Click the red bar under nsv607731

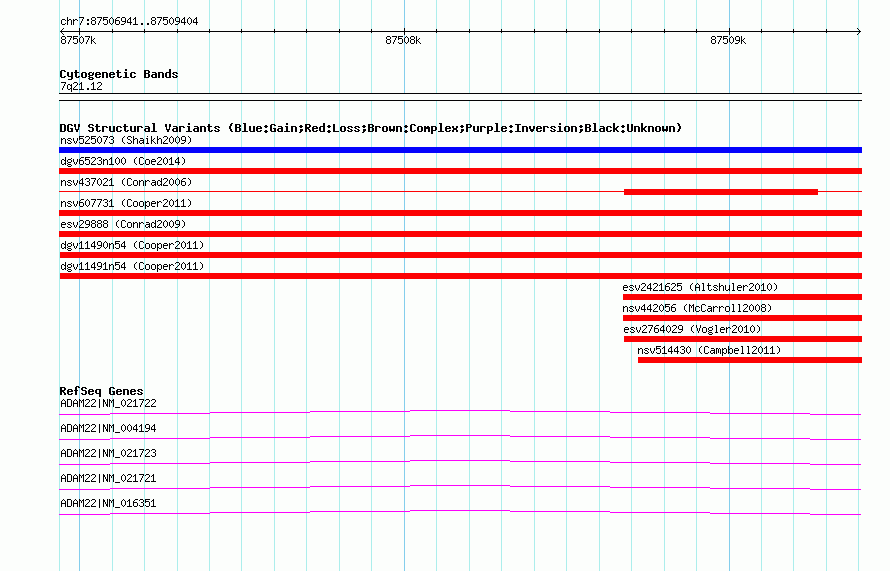point(460,213)
